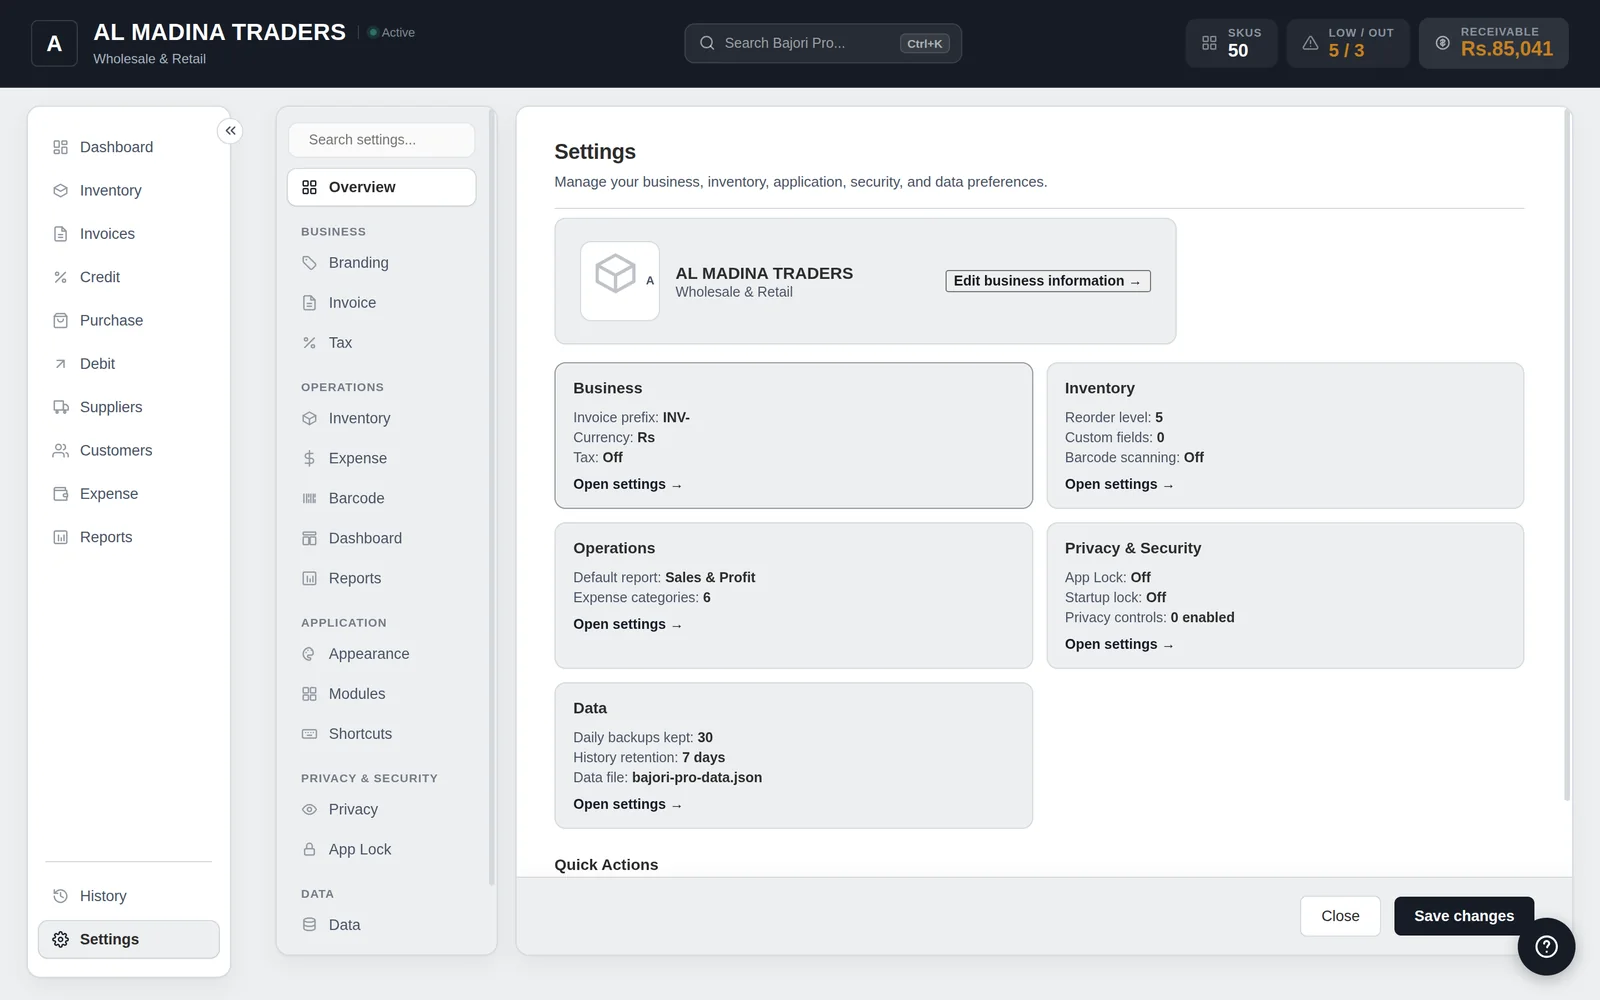Click the Purchase bag icon in main sidebar

click(x=60, y=320)
